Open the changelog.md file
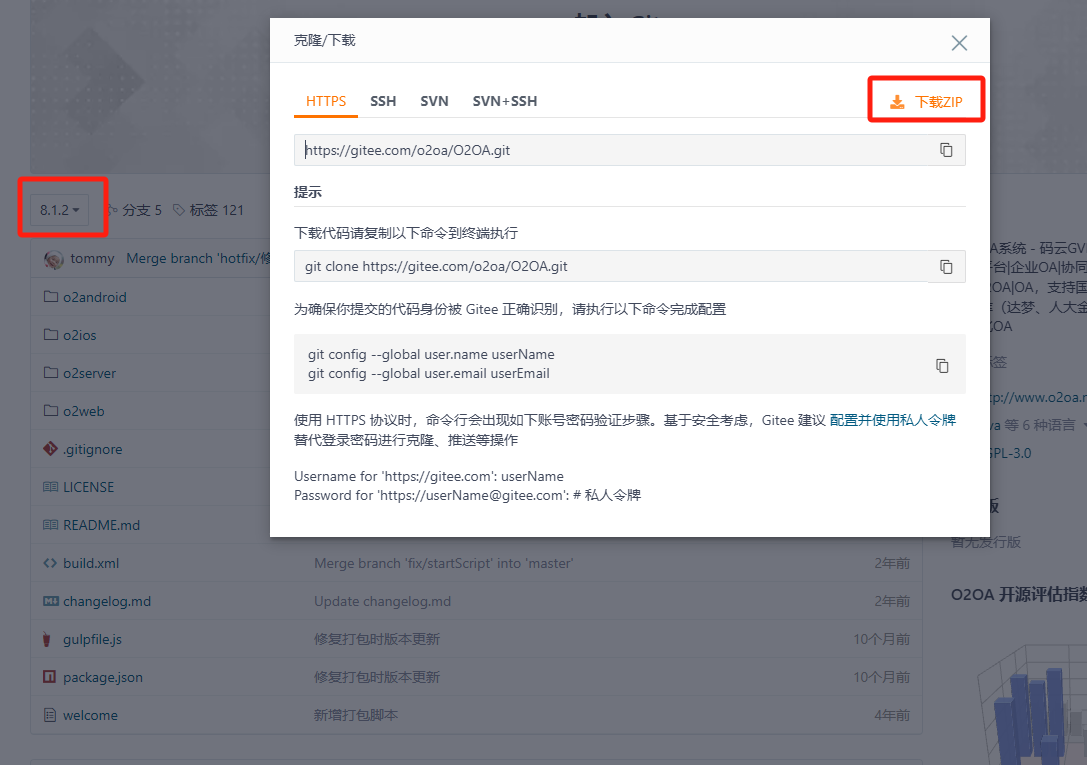 pos(107,601)
